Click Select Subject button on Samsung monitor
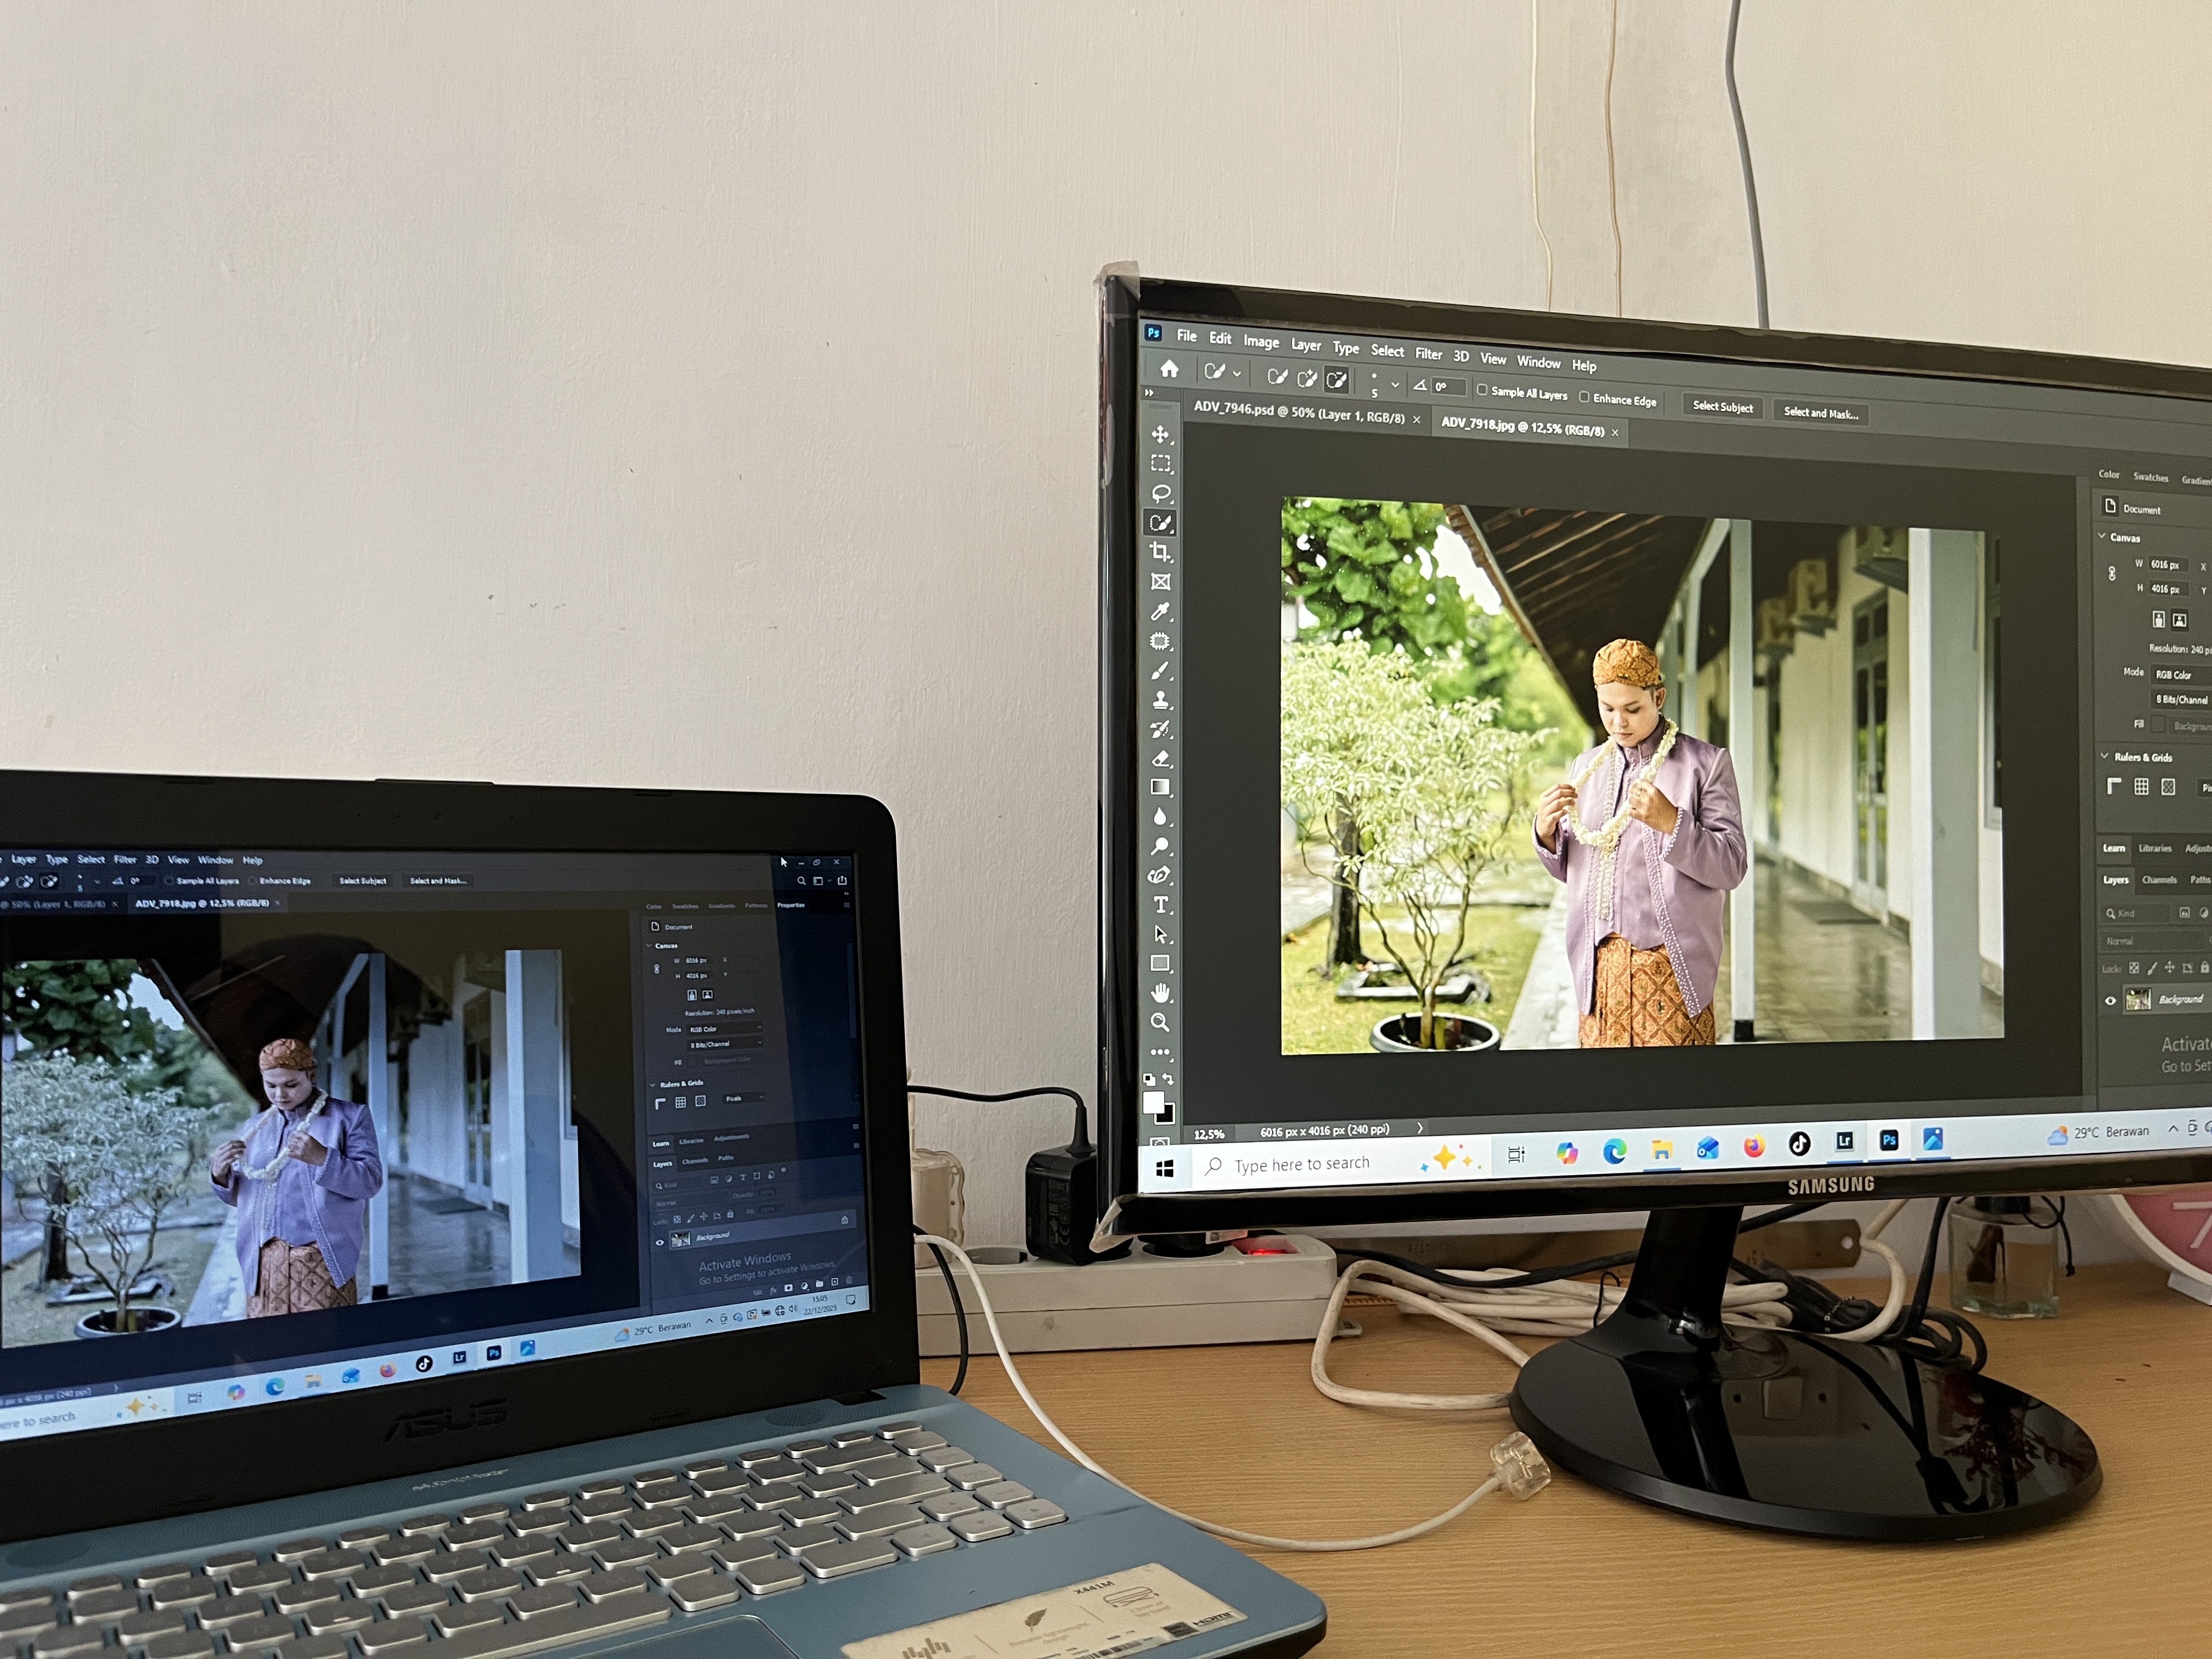The width and height of the screenshot is (2212, 1659). point(1722,406)
